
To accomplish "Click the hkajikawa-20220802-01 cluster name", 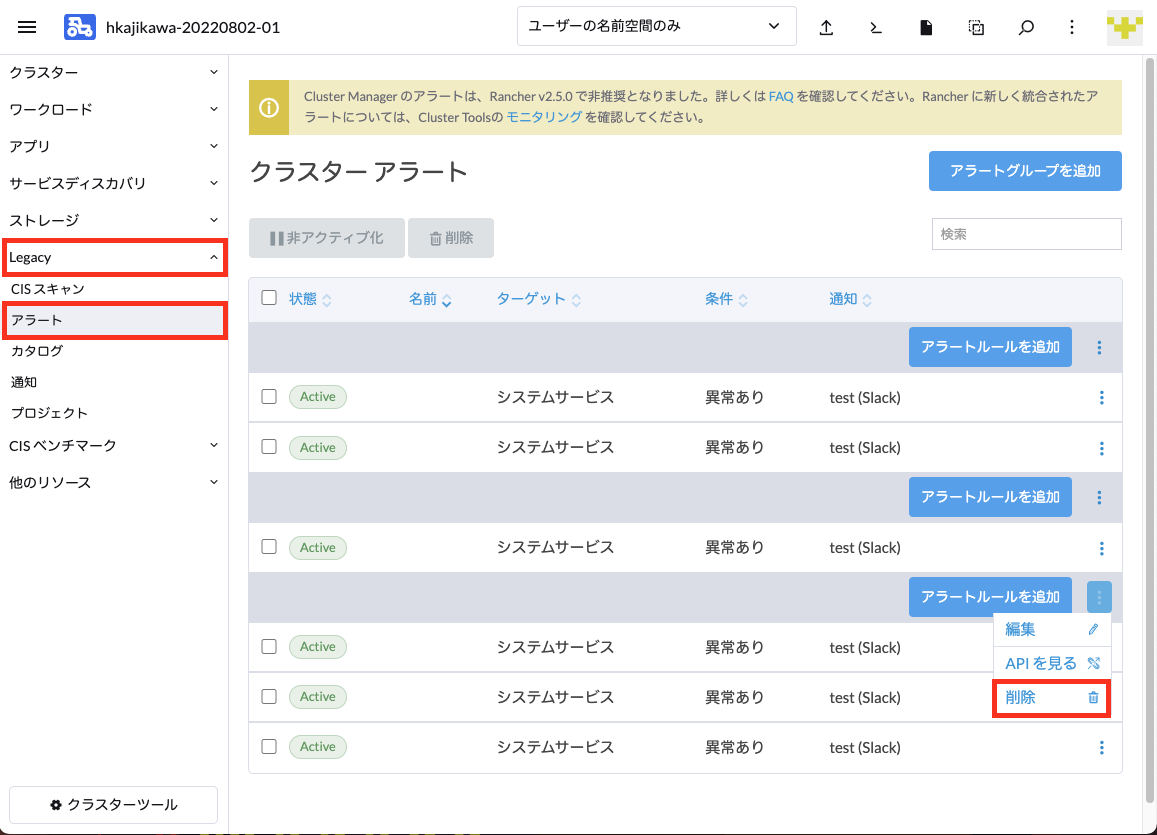I will 193,28.
